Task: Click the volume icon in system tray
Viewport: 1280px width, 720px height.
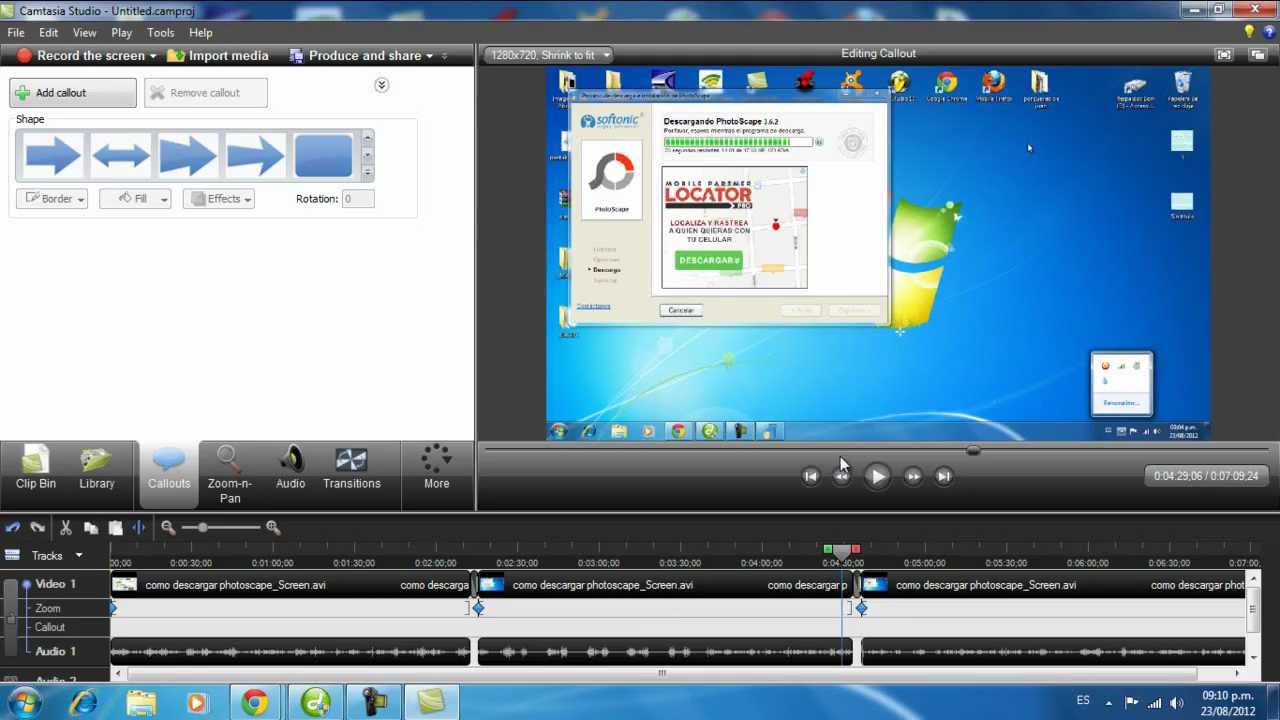Action: coord(1176,702)
